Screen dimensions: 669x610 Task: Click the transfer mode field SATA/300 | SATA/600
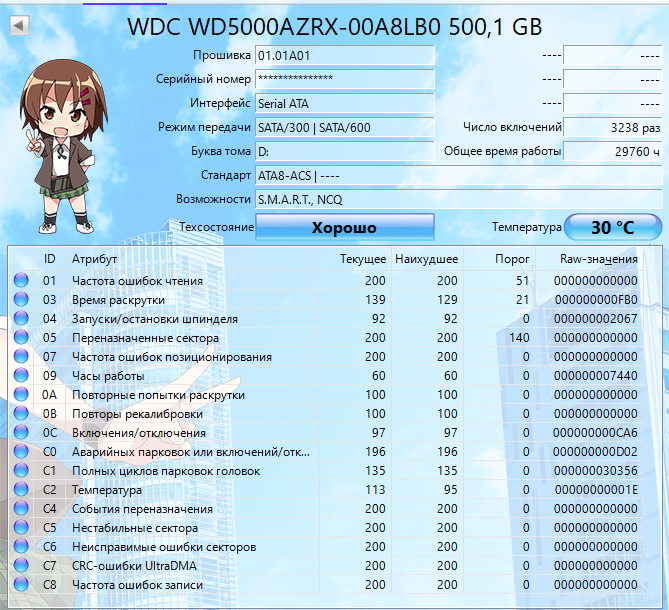345,127
